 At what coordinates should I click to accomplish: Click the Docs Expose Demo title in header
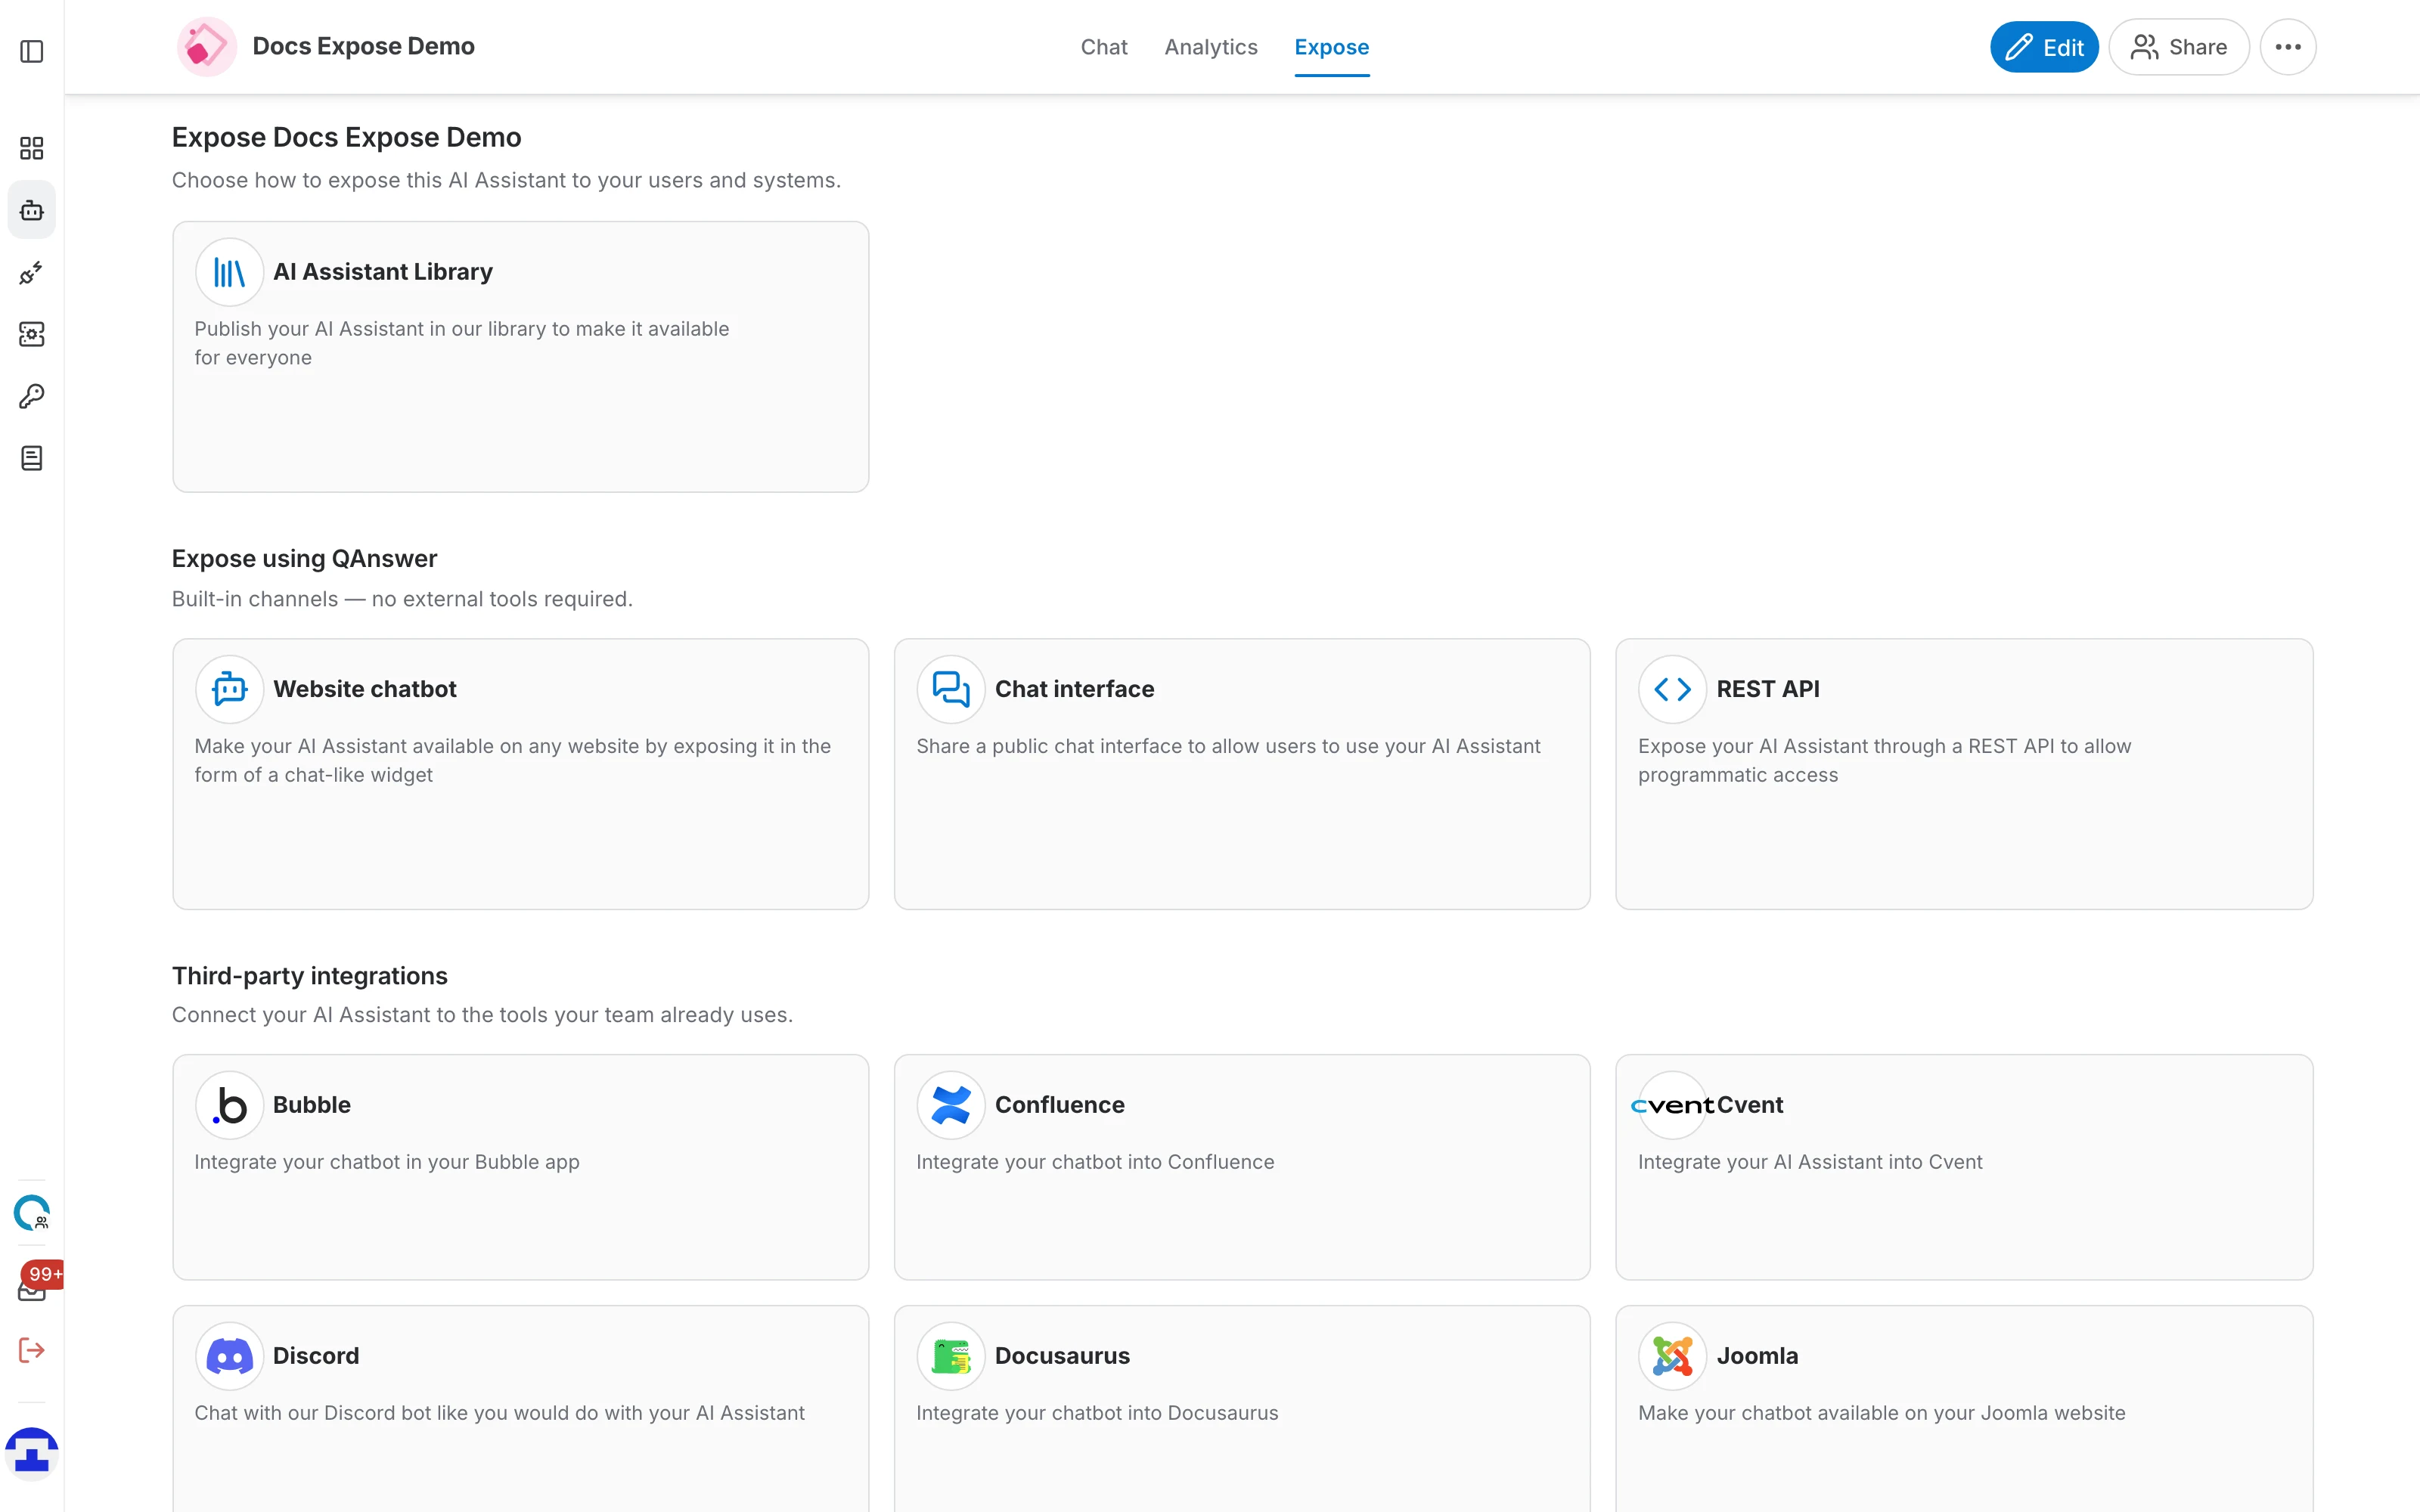(x=363, y=46)
